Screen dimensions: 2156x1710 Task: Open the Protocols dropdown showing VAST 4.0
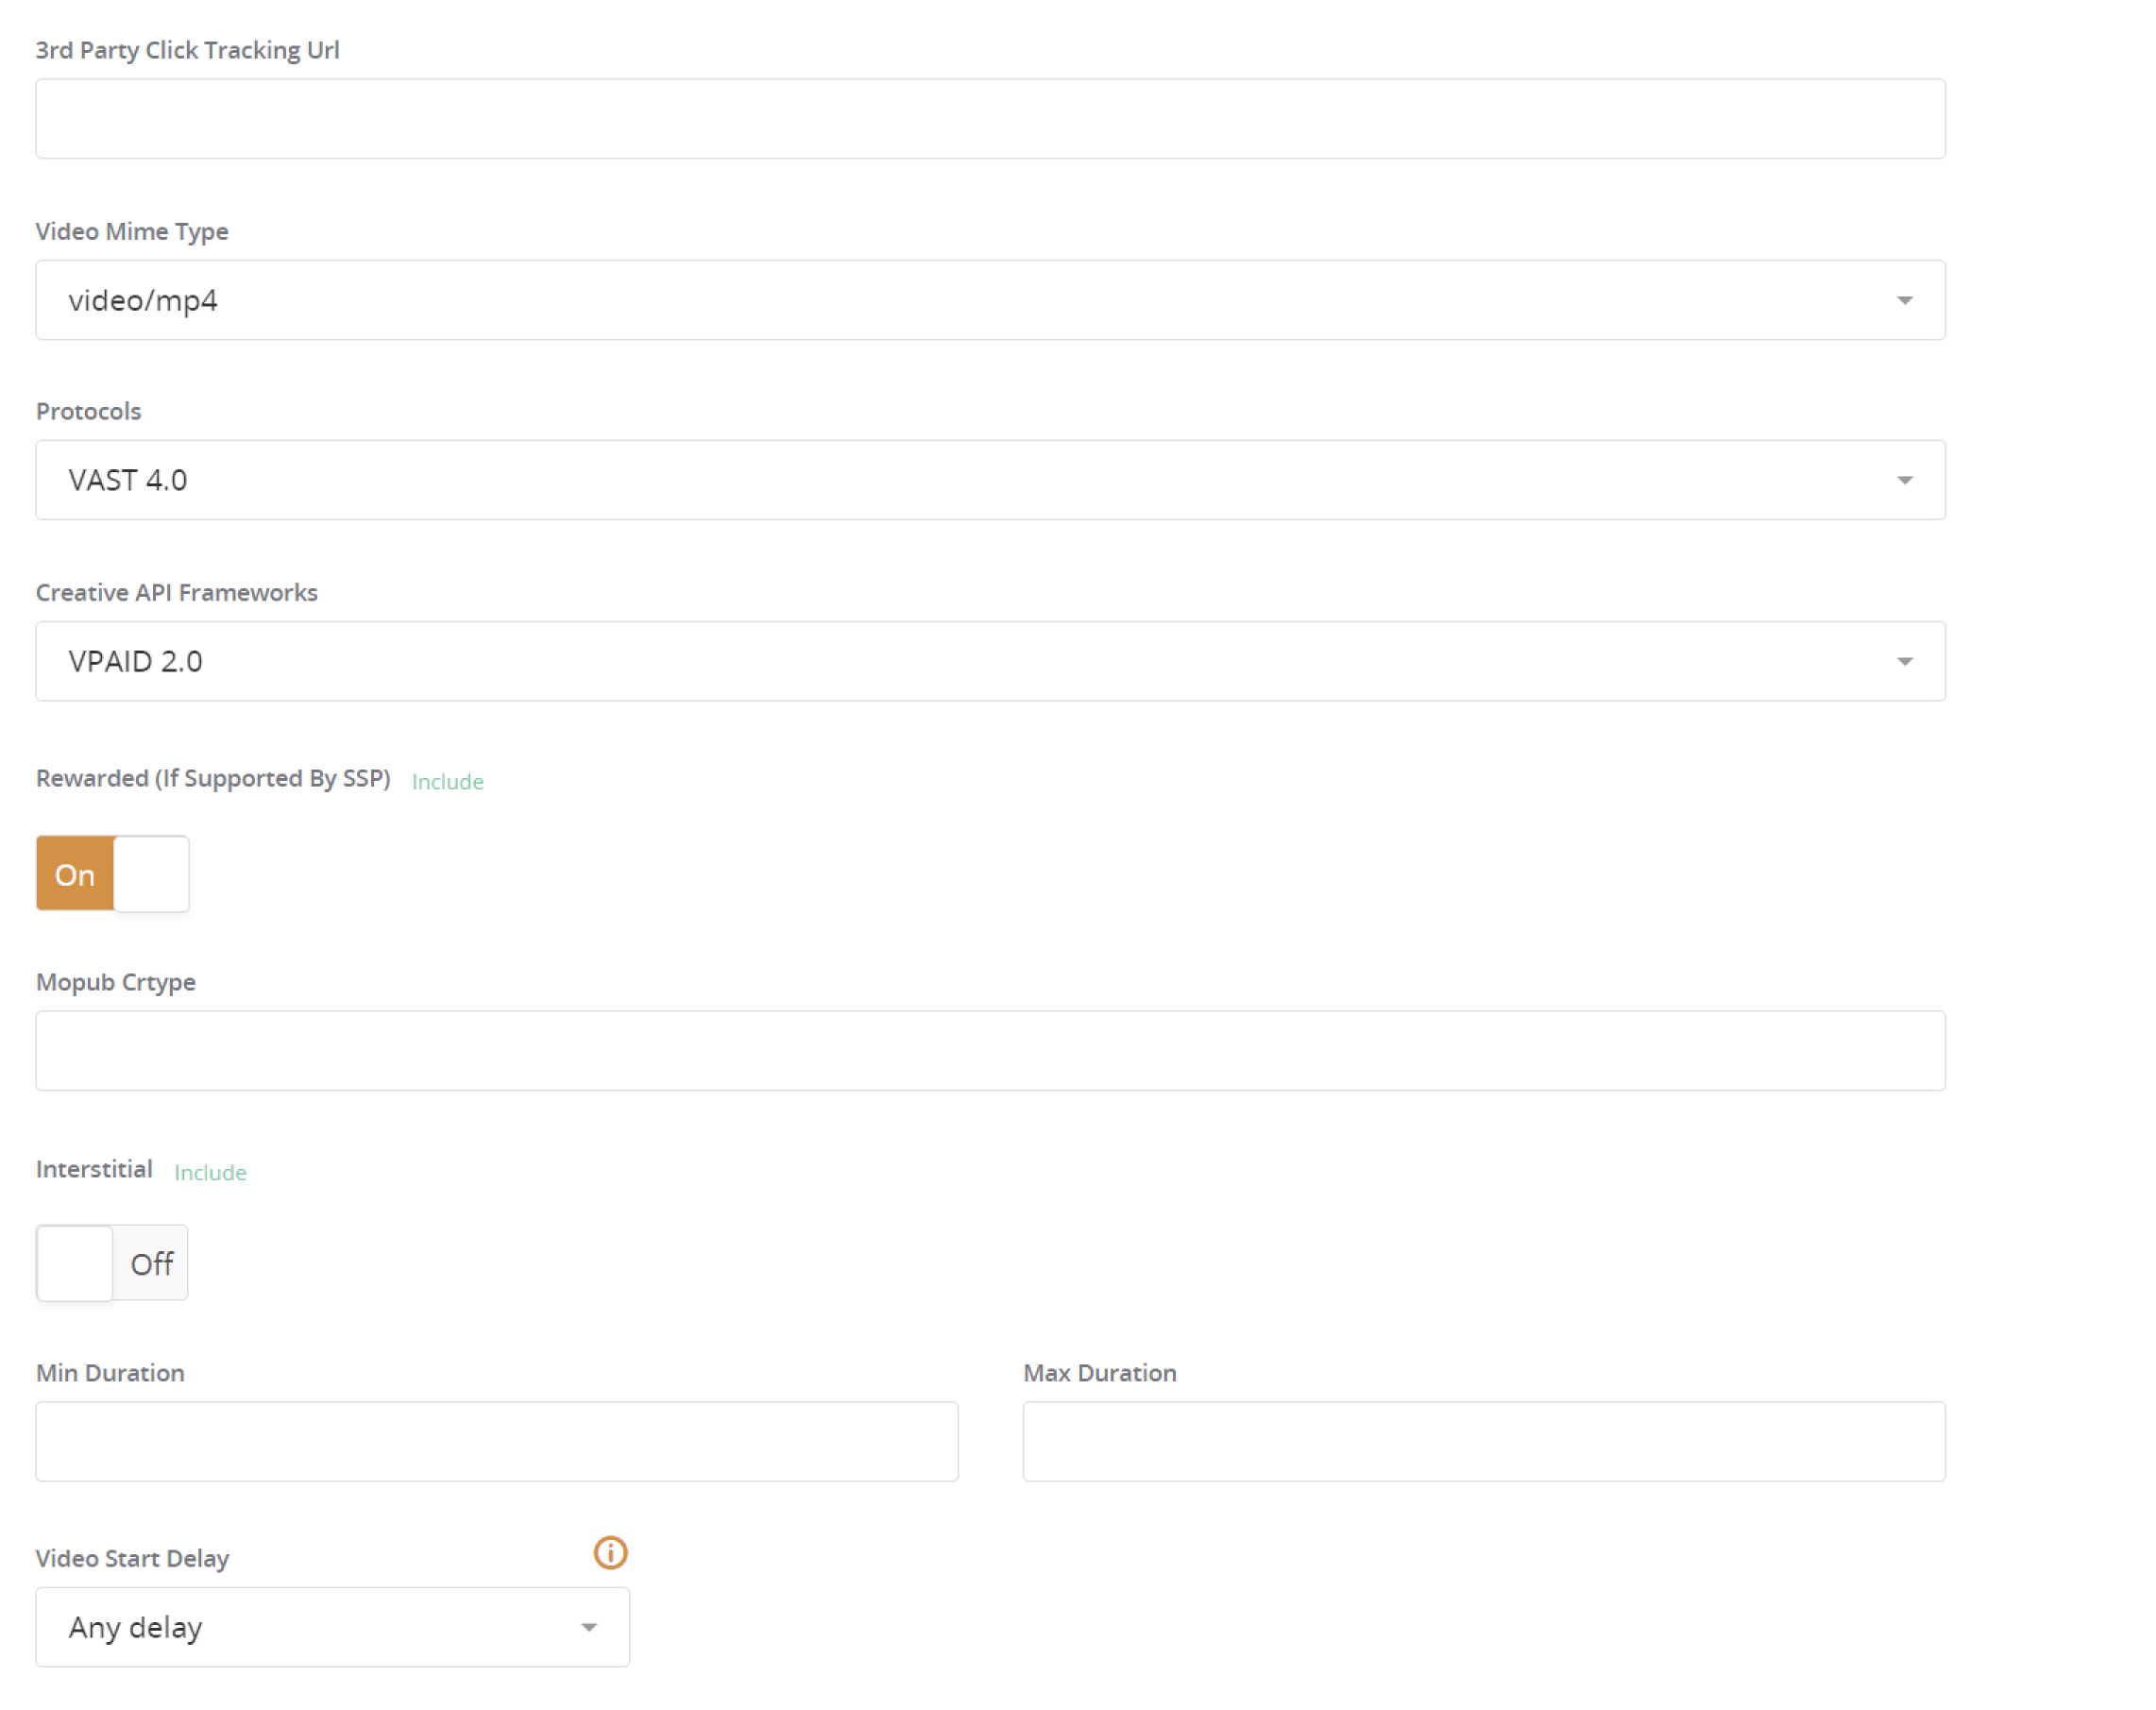point(990,480)
